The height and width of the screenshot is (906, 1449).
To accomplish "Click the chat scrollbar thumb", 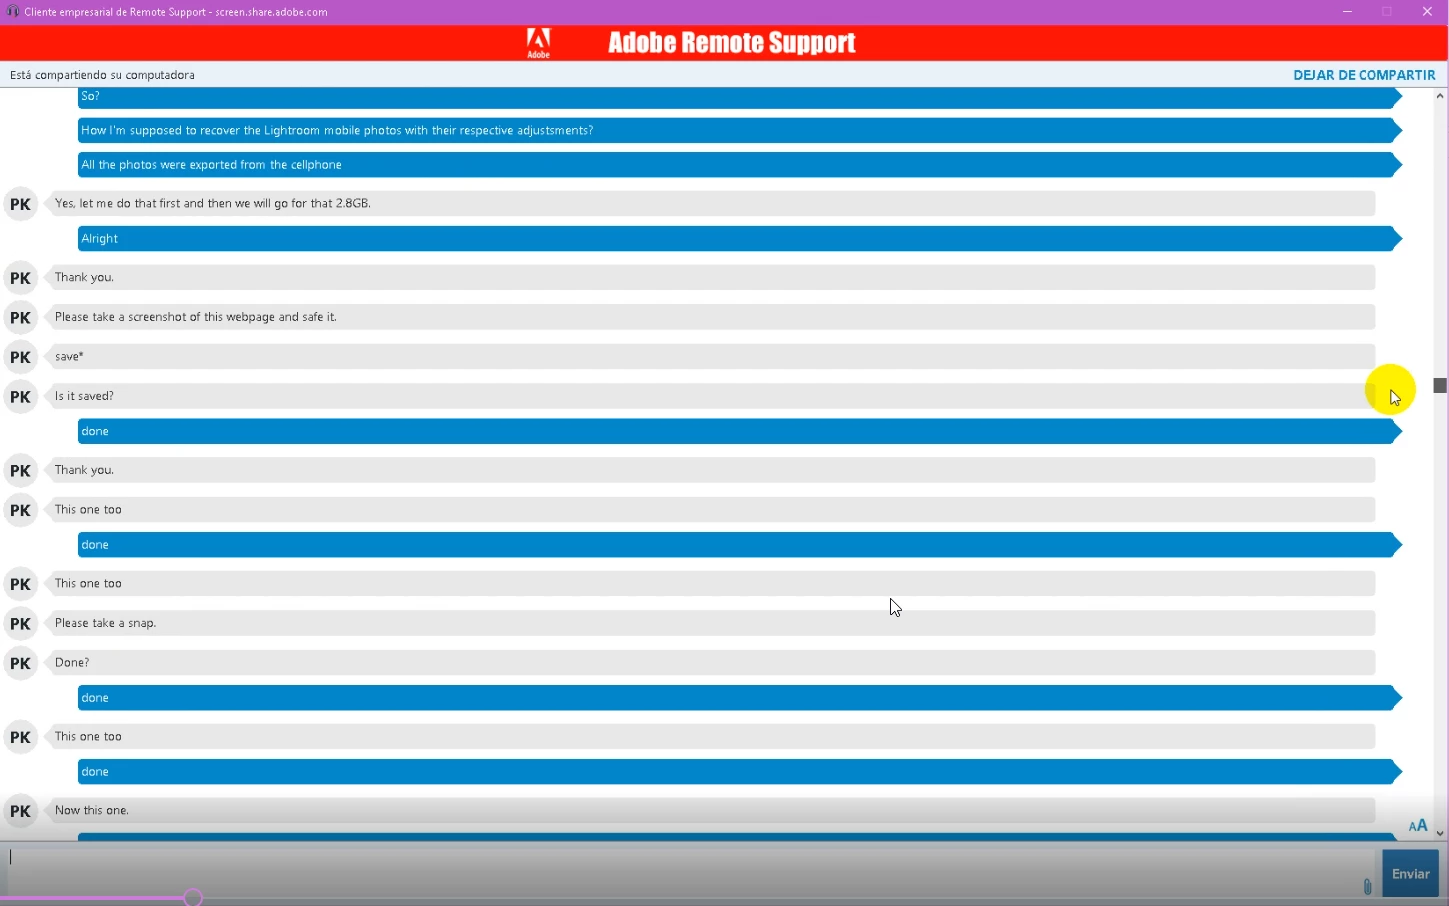I will 1440,385.
